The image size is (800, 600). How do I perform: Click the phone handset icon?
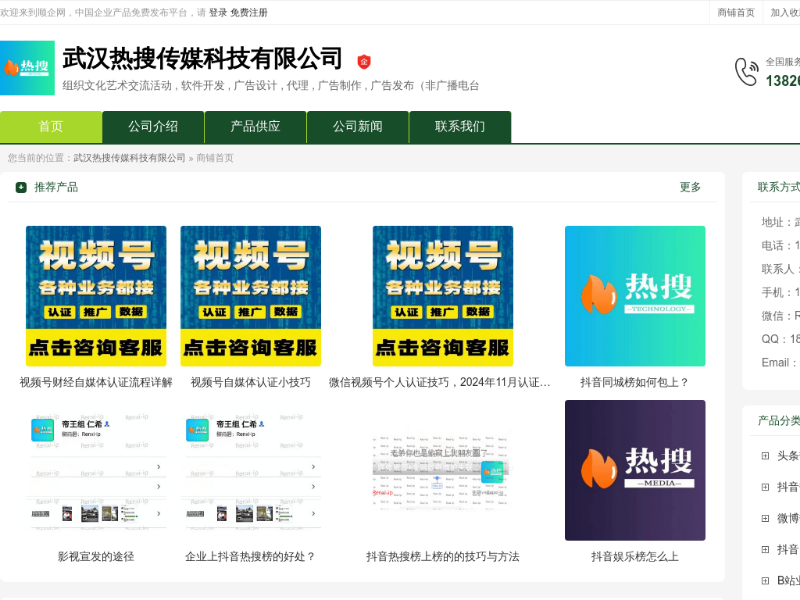[x=746, y=71]
